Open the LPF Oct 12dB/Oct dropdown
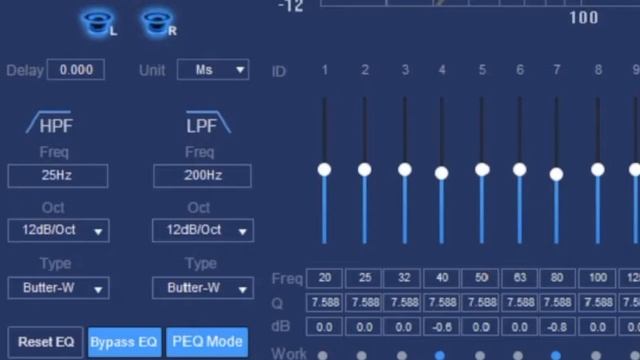This screenshot has height=360, width=640. pos(203,231)
